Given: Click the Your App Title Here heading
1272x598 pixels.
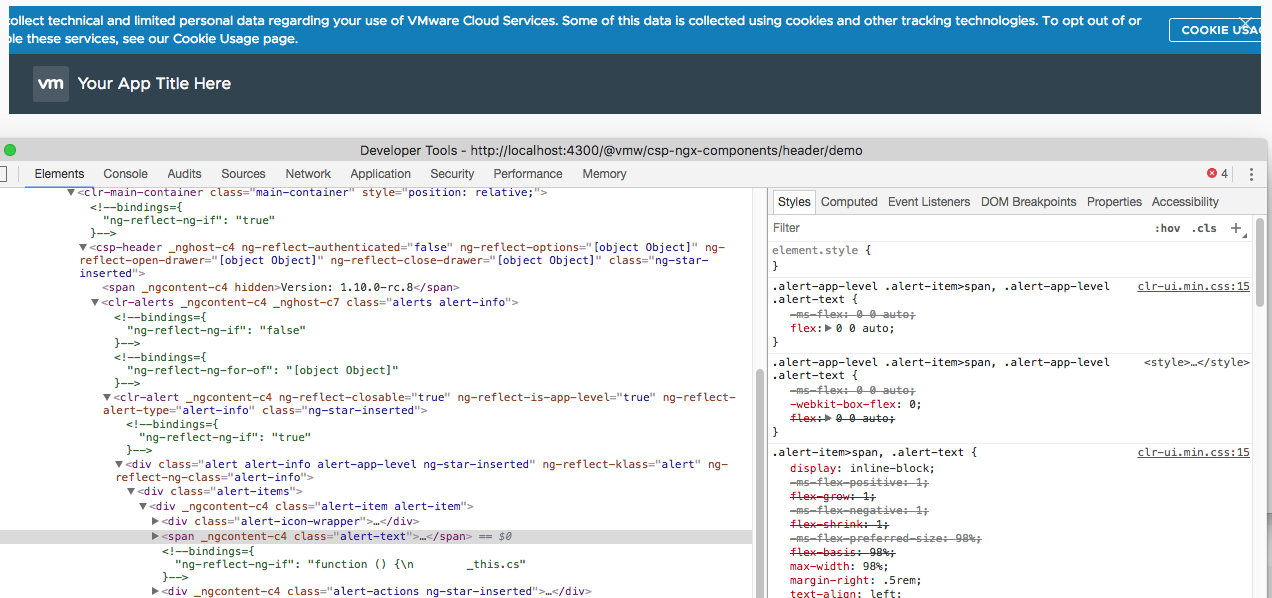Looking at the screenshot, I should point(154,84).
